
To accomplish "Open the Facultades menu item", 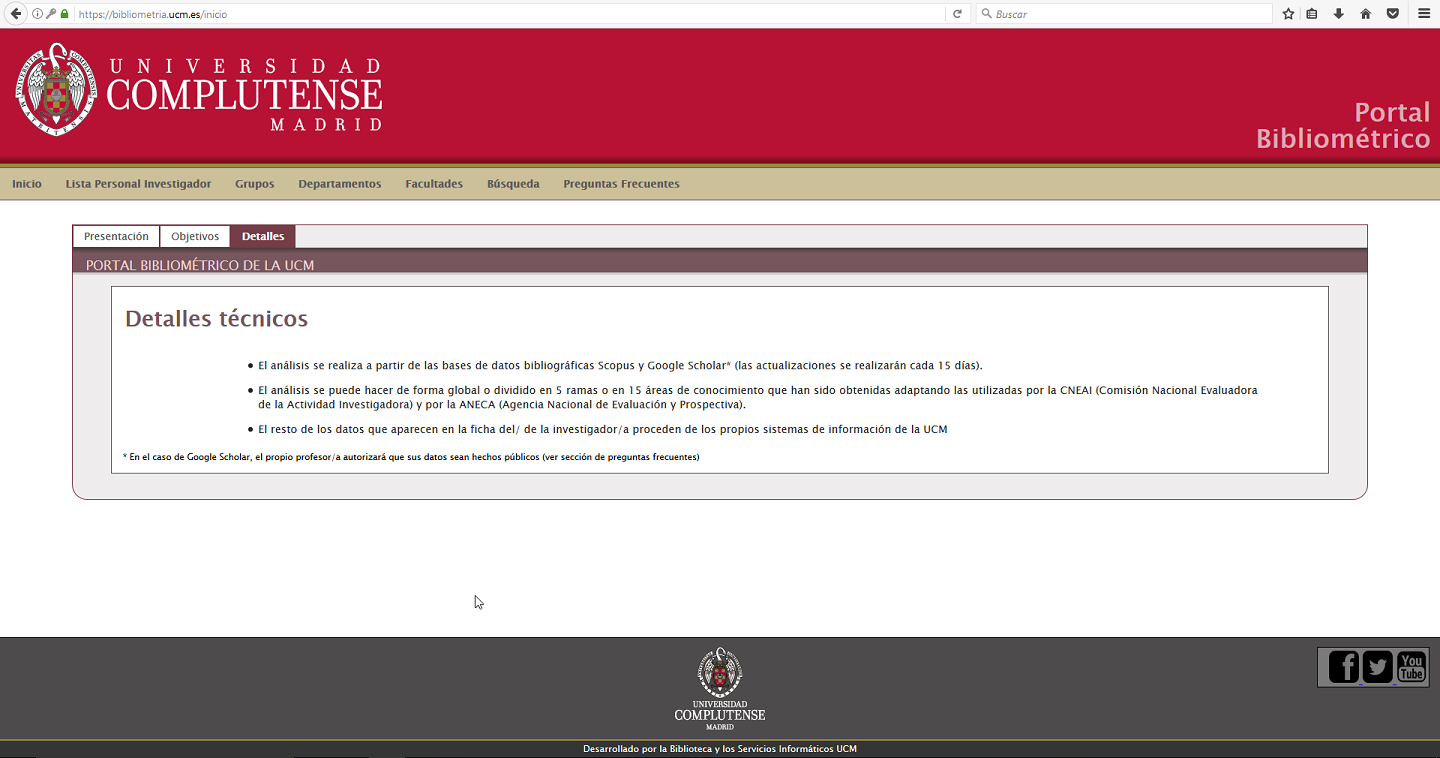I will [x=434, y=184].
